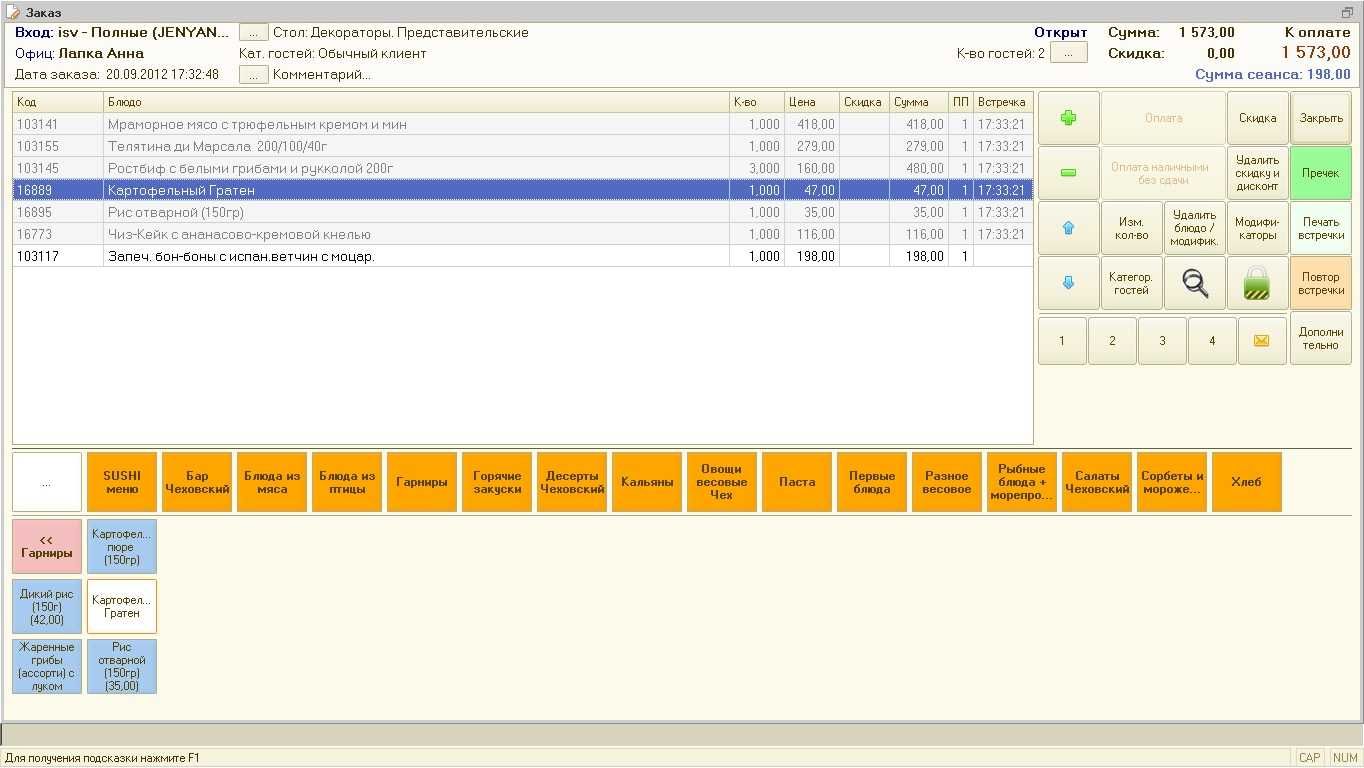
Task: Click the Код column header
Action: tap(58, 102)
